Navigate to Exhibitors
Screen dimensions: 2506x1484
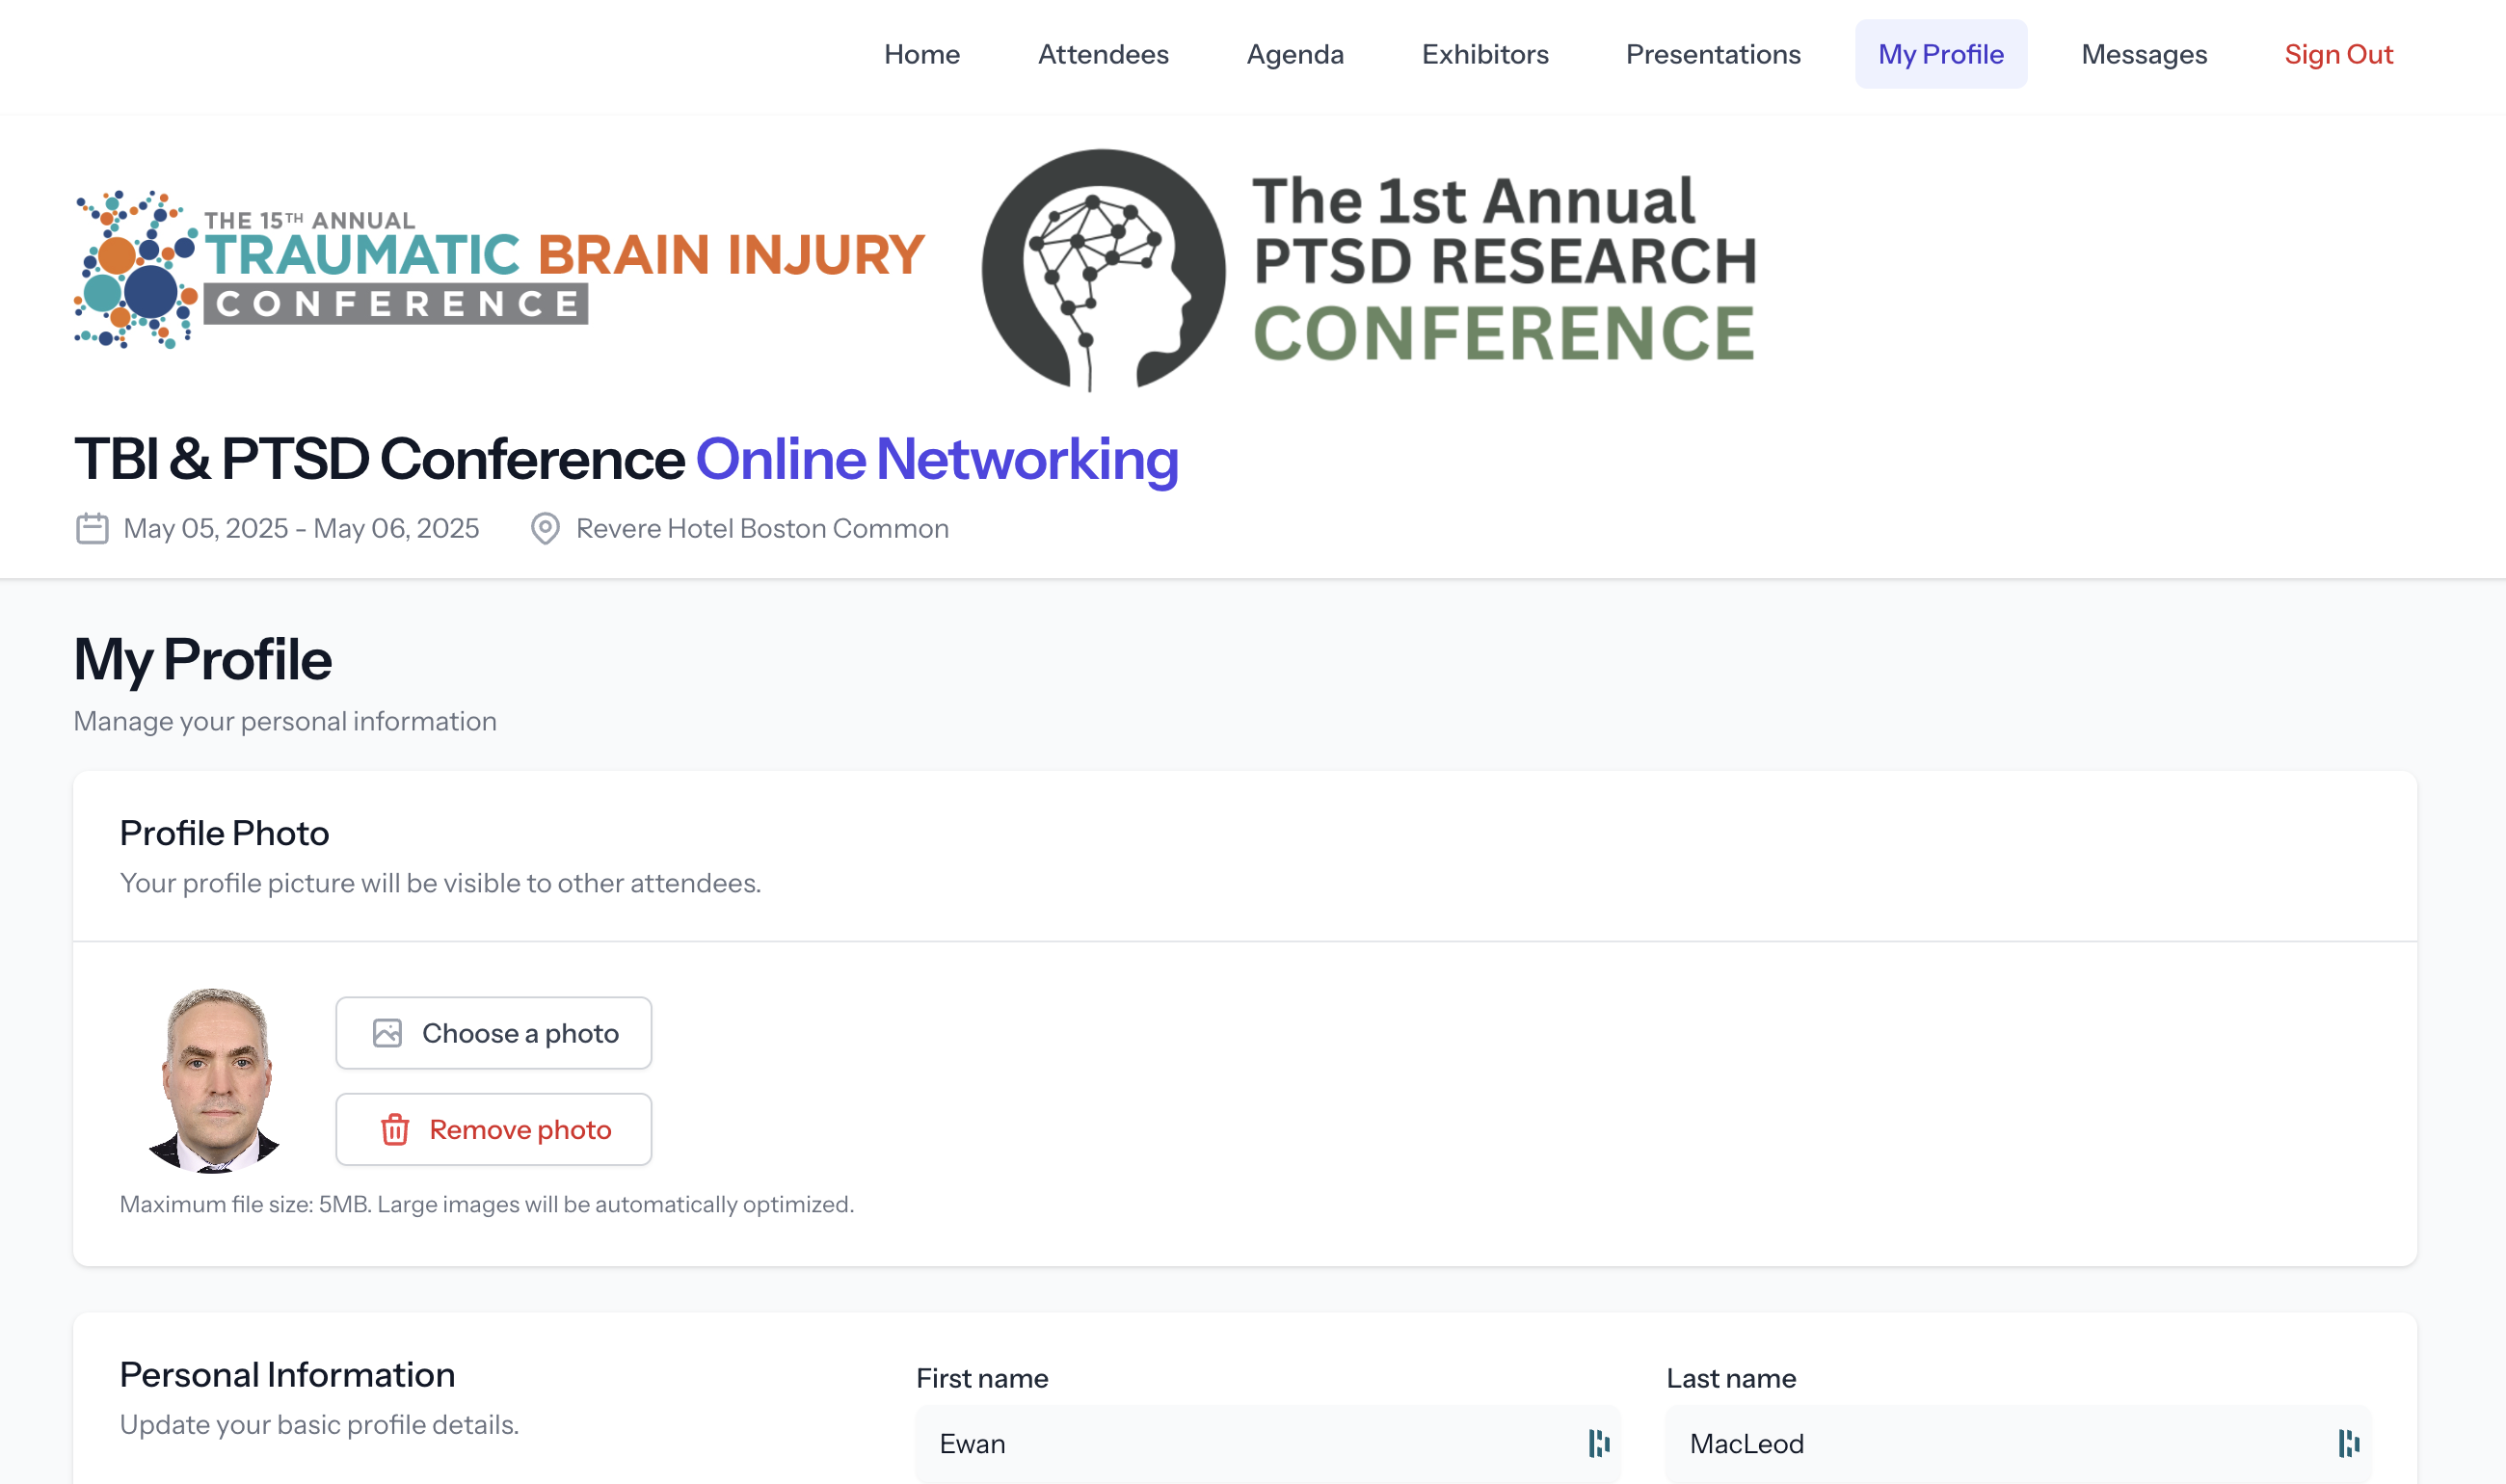click(1485, 54)
